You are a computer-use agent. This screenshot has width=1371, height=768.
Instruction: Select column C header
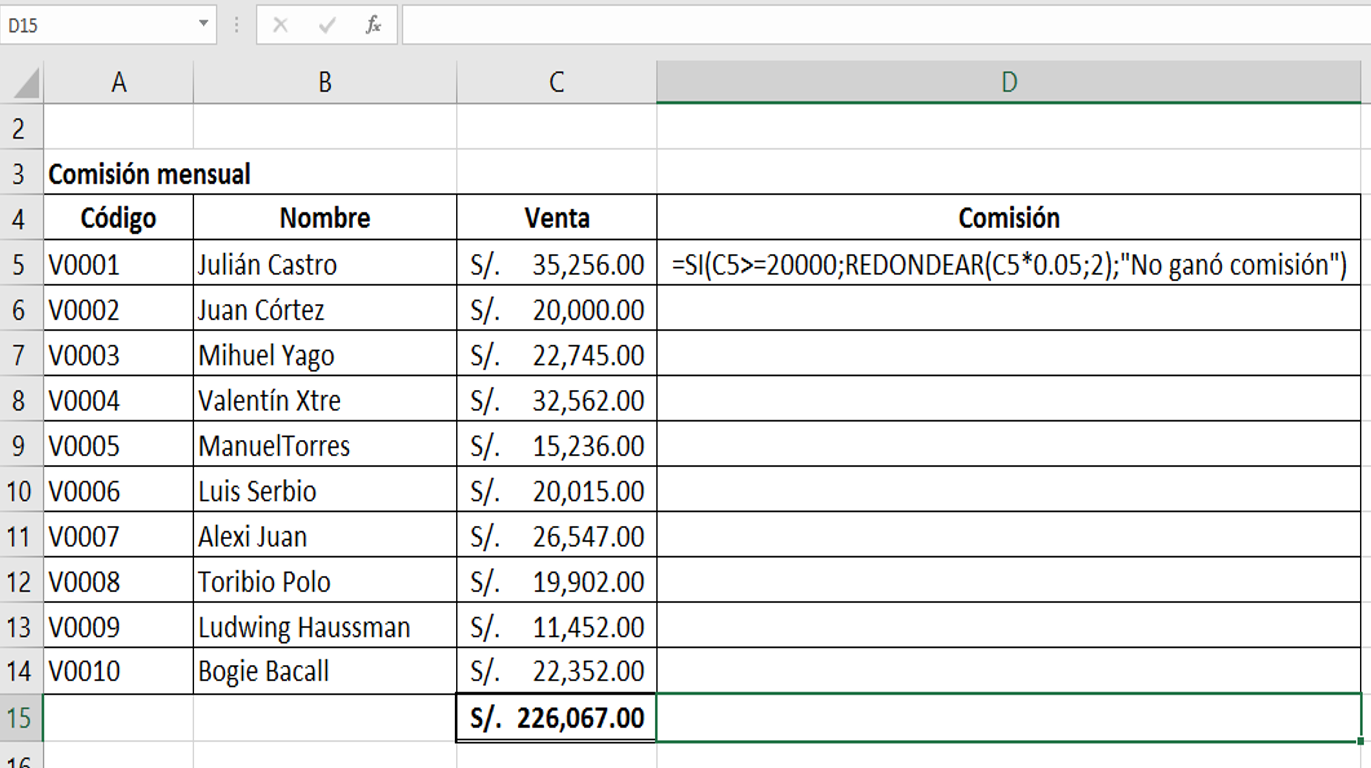tap(556, 83)
